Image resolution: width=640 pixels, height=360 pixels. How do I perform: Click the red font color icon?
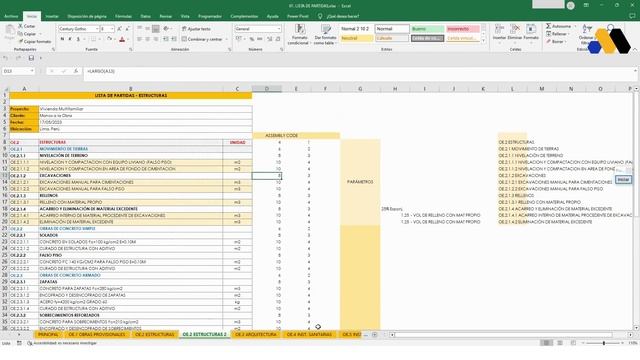point(122,39)
